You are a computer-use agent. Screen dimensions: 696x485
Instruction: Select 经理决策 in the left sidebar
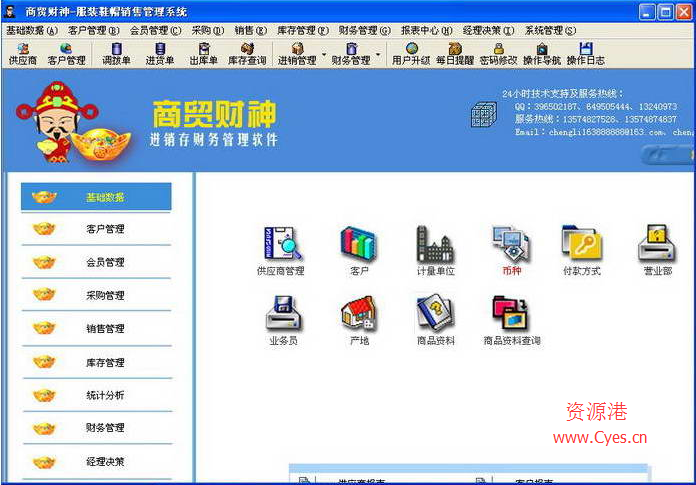(96, 461)
